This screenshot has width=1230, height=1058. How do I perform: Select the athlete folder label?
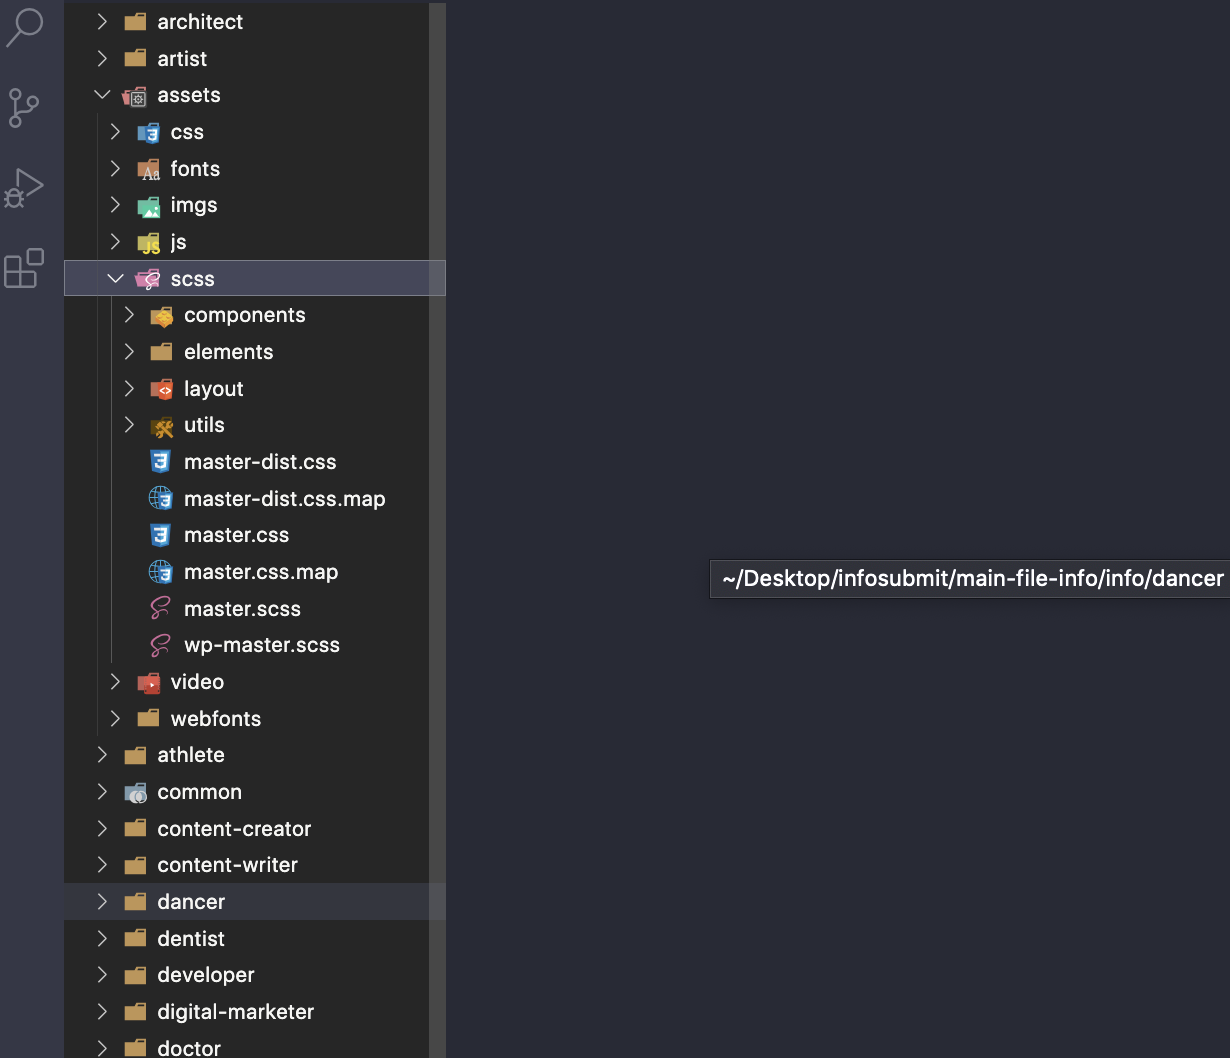[191, 755]
